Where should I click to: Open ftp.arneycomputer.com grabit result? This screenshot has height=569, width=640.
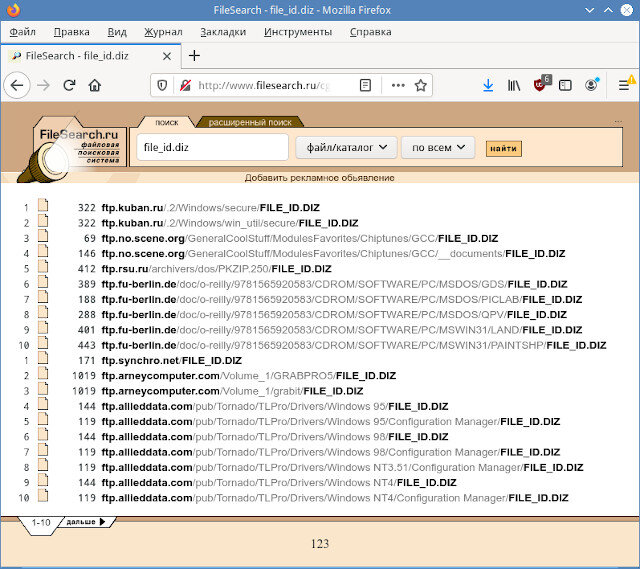(x=232, y=391)
